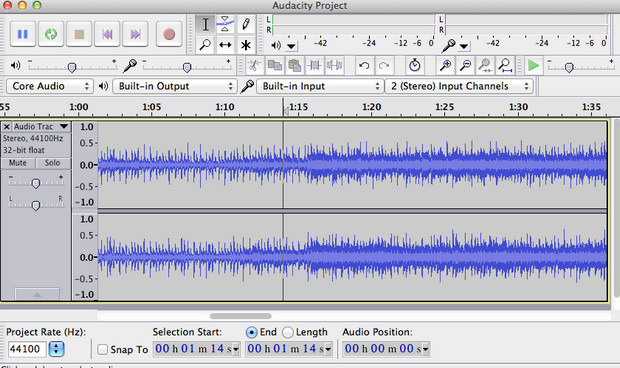Zoom in on the waveform

tap(445, 65)
